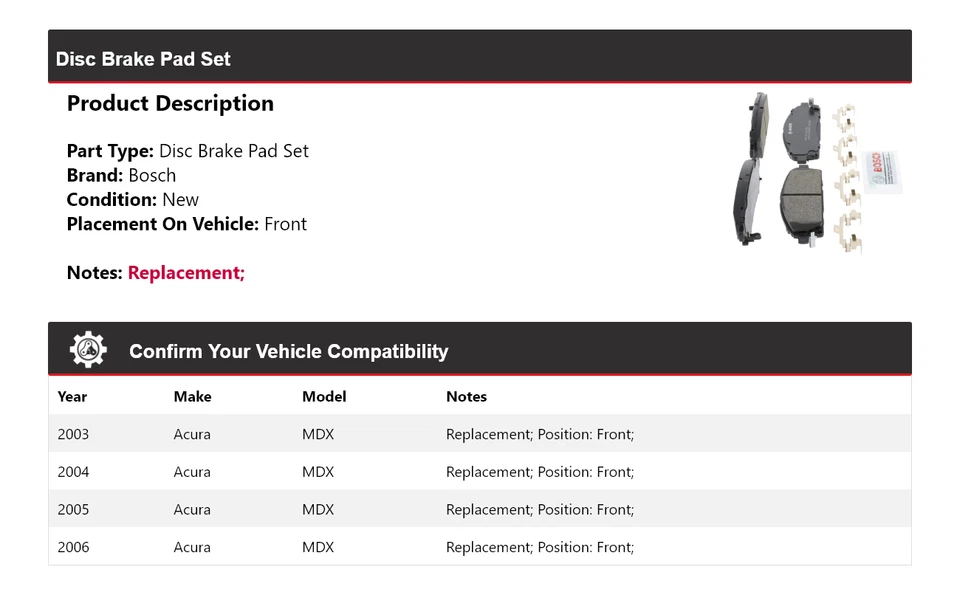Click the Notes column header in the table
This screenshot has width=960, height=595.
pos(466,397)
